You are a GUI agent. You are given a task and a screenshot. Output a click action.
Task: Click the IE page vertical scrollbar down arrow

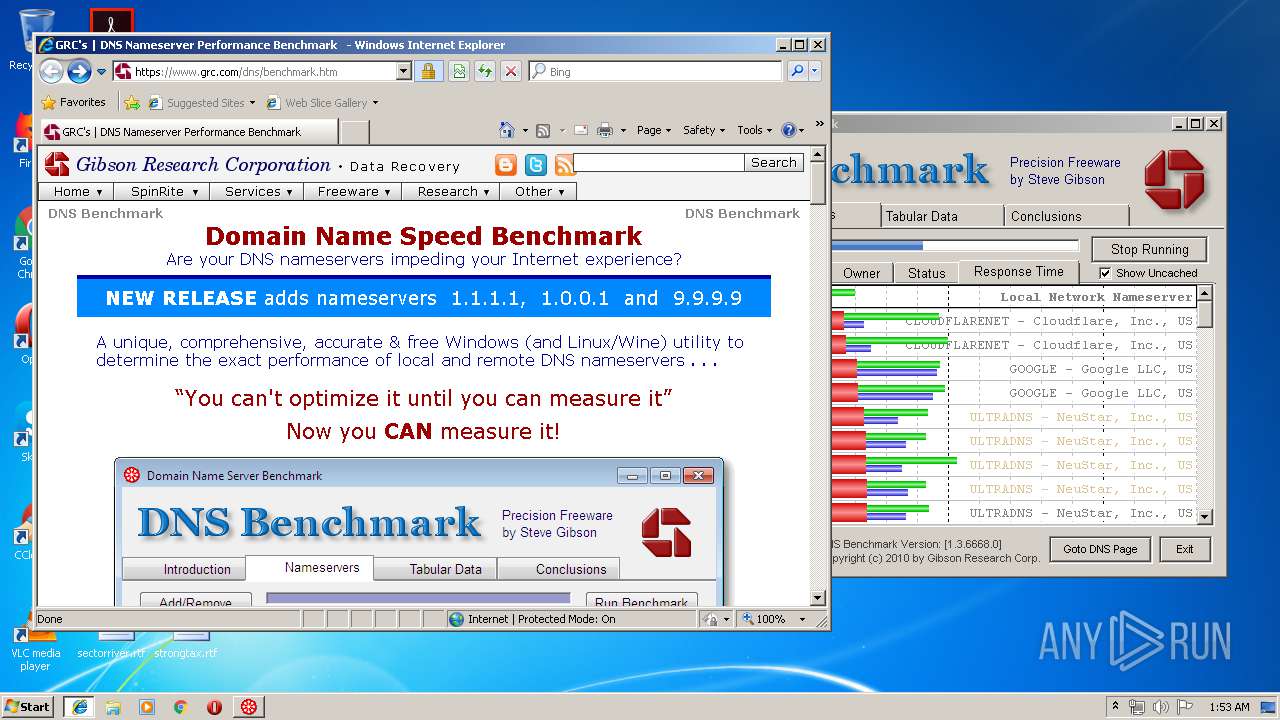818,598
